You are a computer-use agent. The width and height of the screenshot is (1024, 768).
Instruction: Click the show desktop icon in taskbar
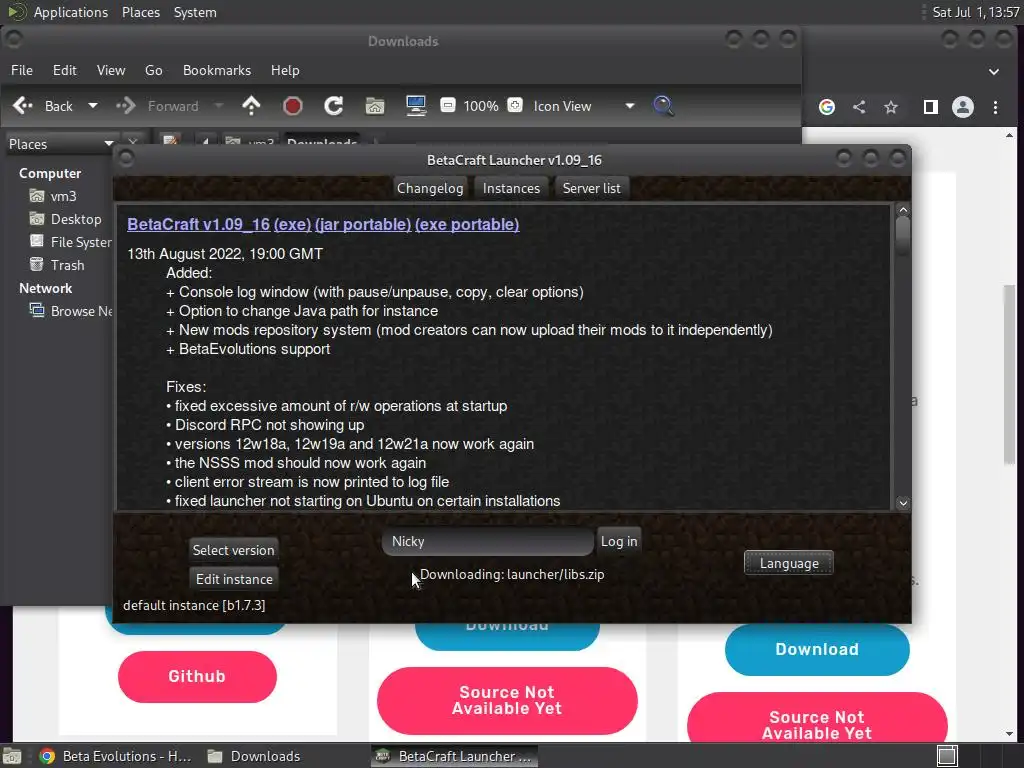tap(12, 756)
